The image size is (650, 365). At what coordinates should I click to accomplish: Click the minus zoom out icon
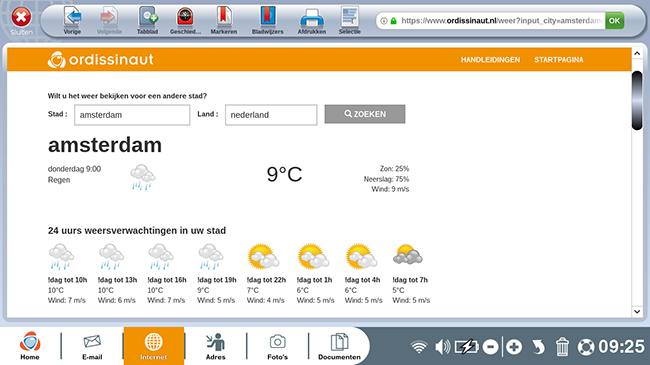click(490, 347)
